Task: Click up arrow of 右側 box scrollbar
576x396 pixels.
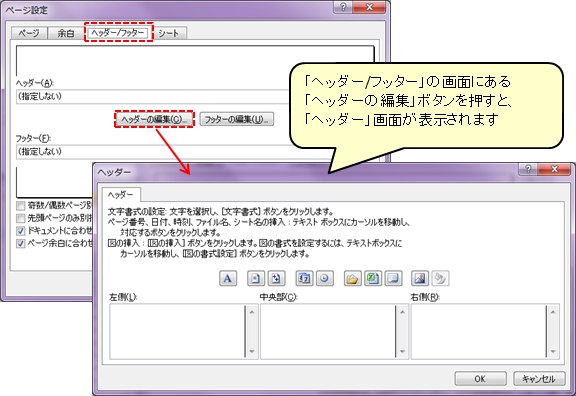Action: [x=553, y=312]
